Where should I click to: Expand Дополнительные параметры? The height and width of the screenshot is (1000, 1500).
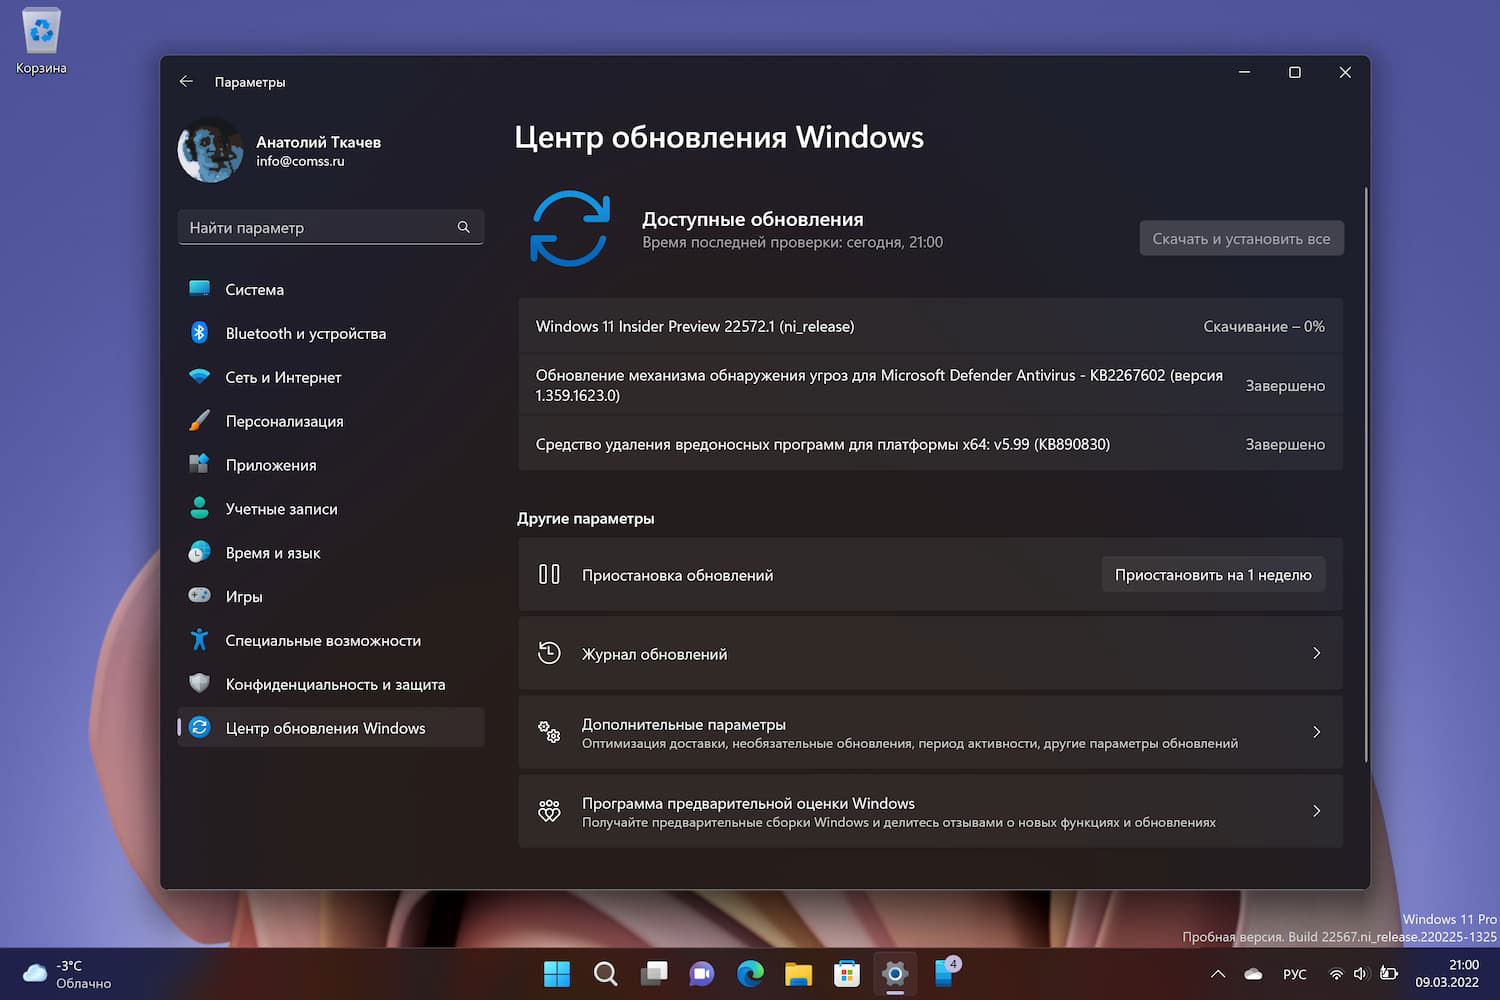coord(930,732)
